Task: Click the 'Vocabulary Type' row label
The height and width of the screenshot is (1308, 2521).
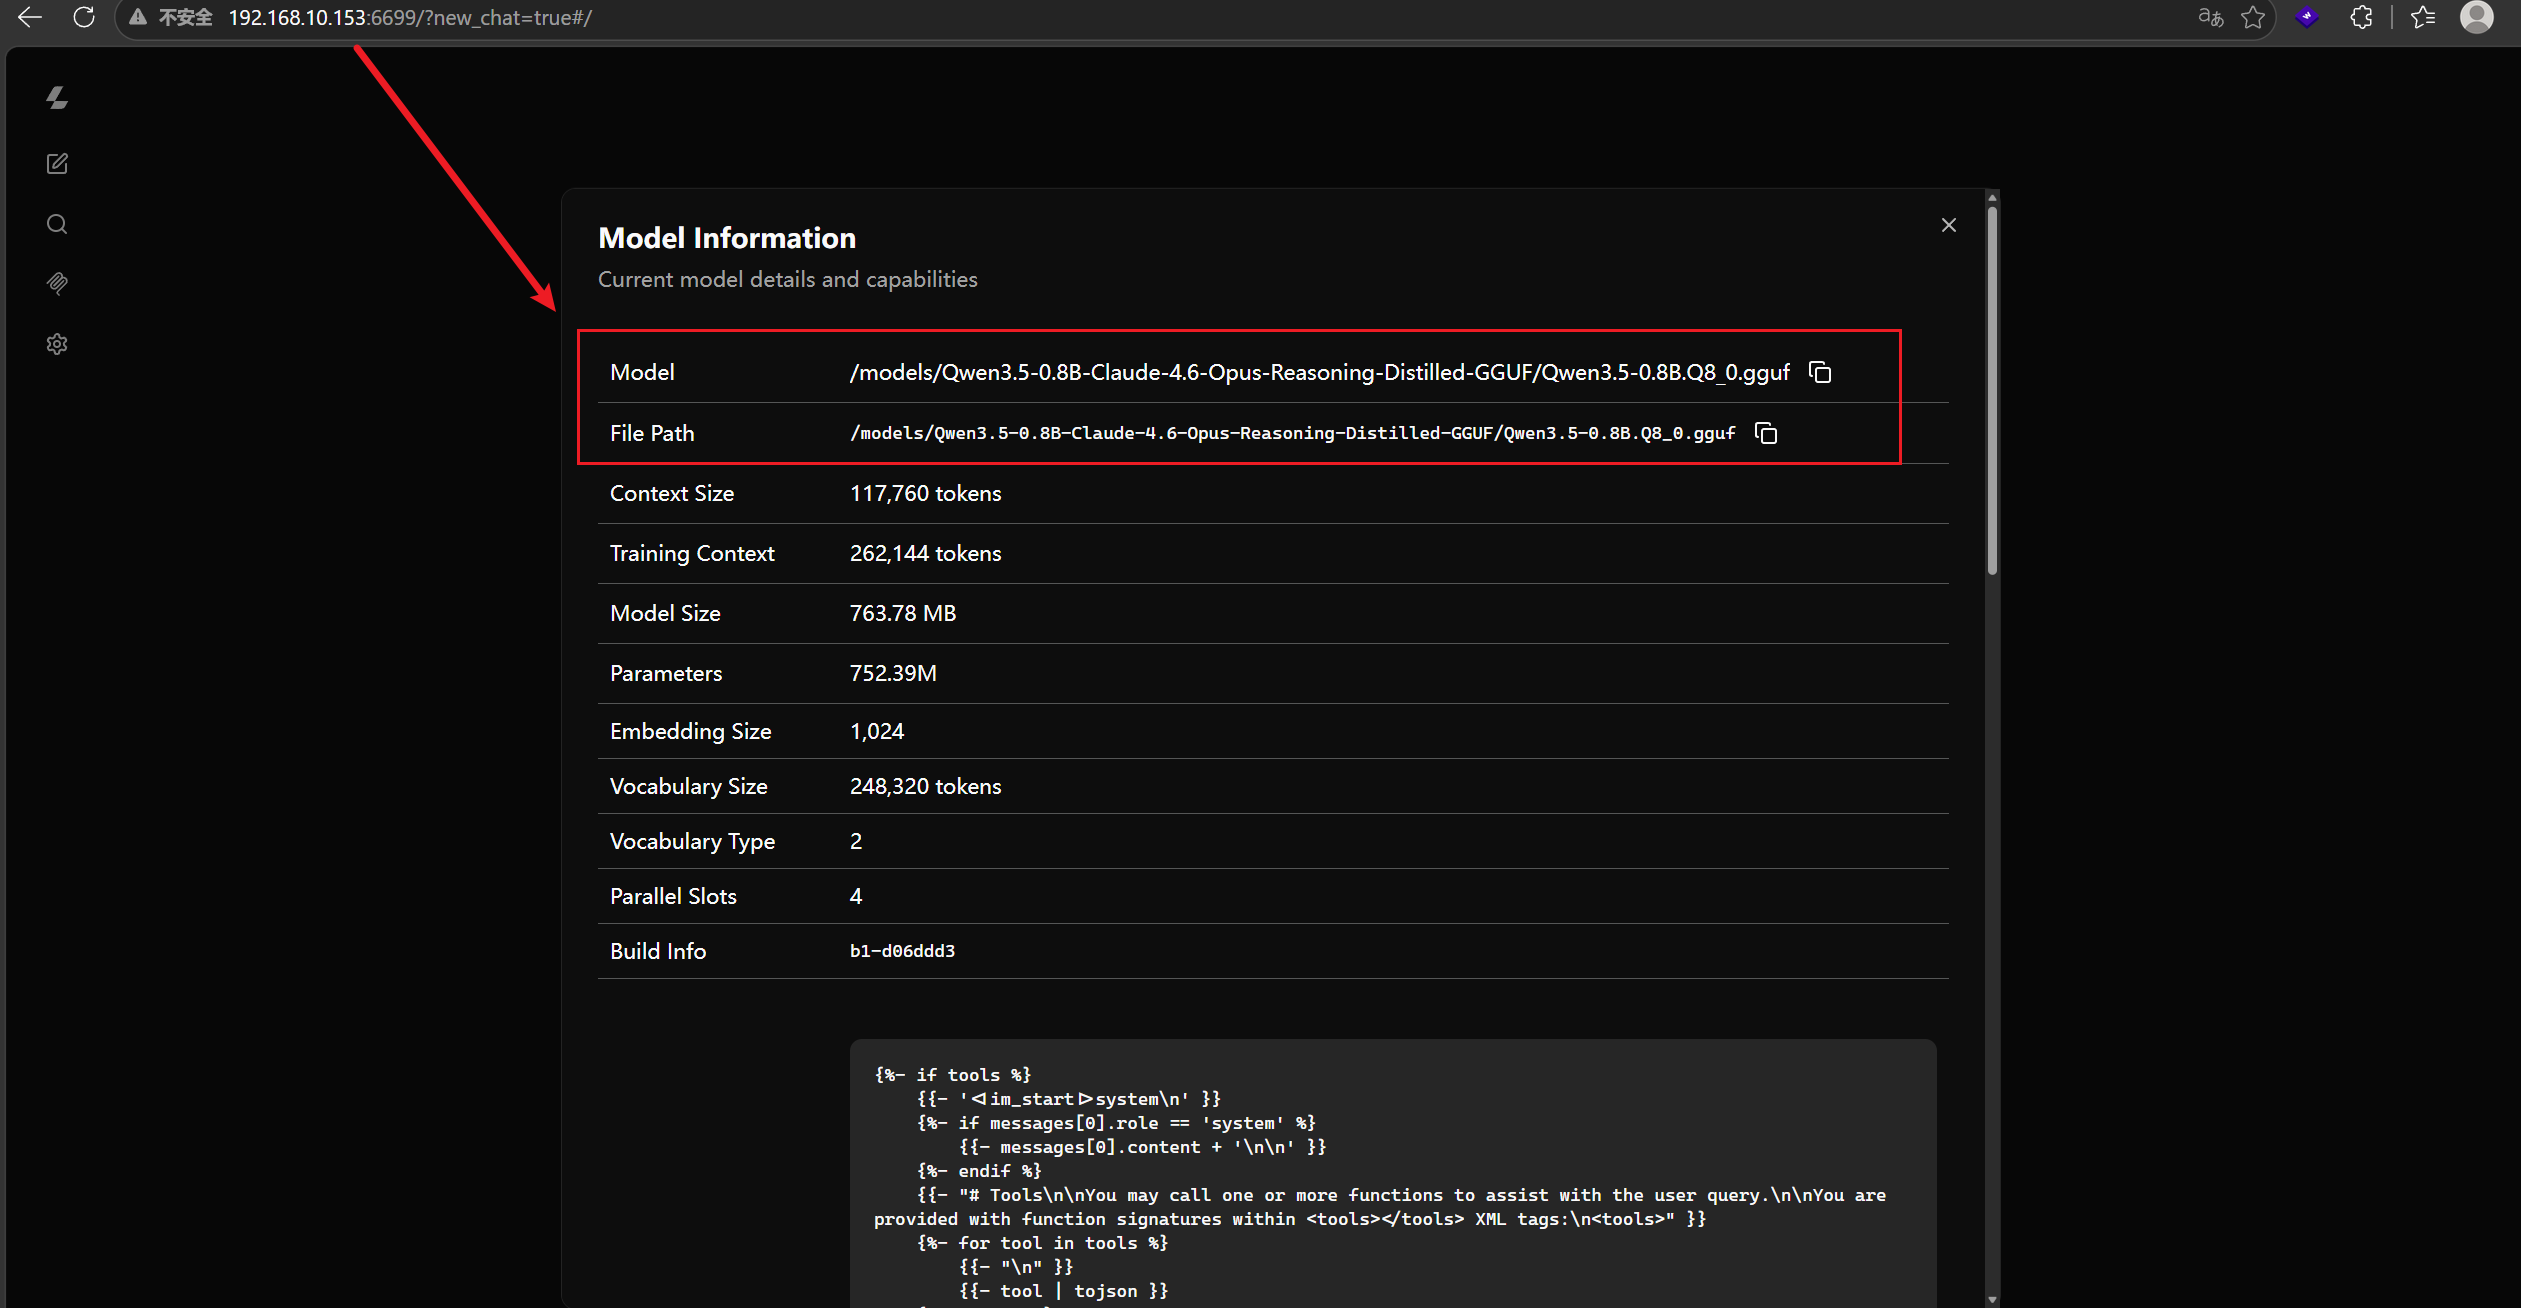Action: (693, 841)
